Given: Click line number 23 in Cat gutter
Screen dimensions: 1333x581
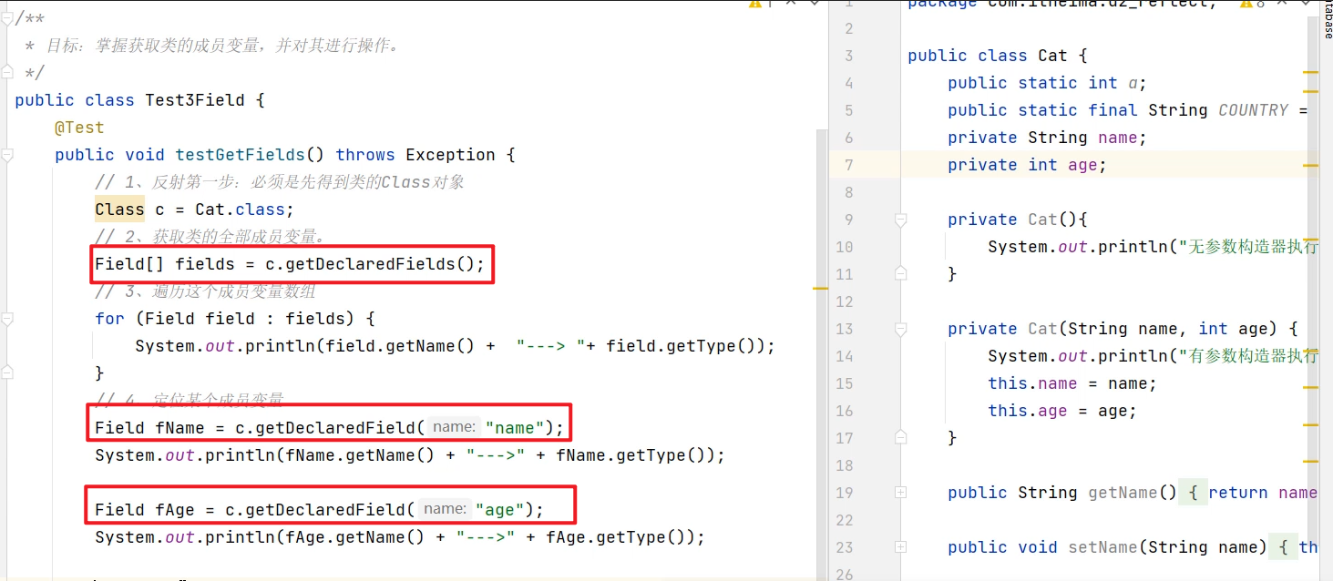Looking at the screenshot, I should click(x=844, y=547).
